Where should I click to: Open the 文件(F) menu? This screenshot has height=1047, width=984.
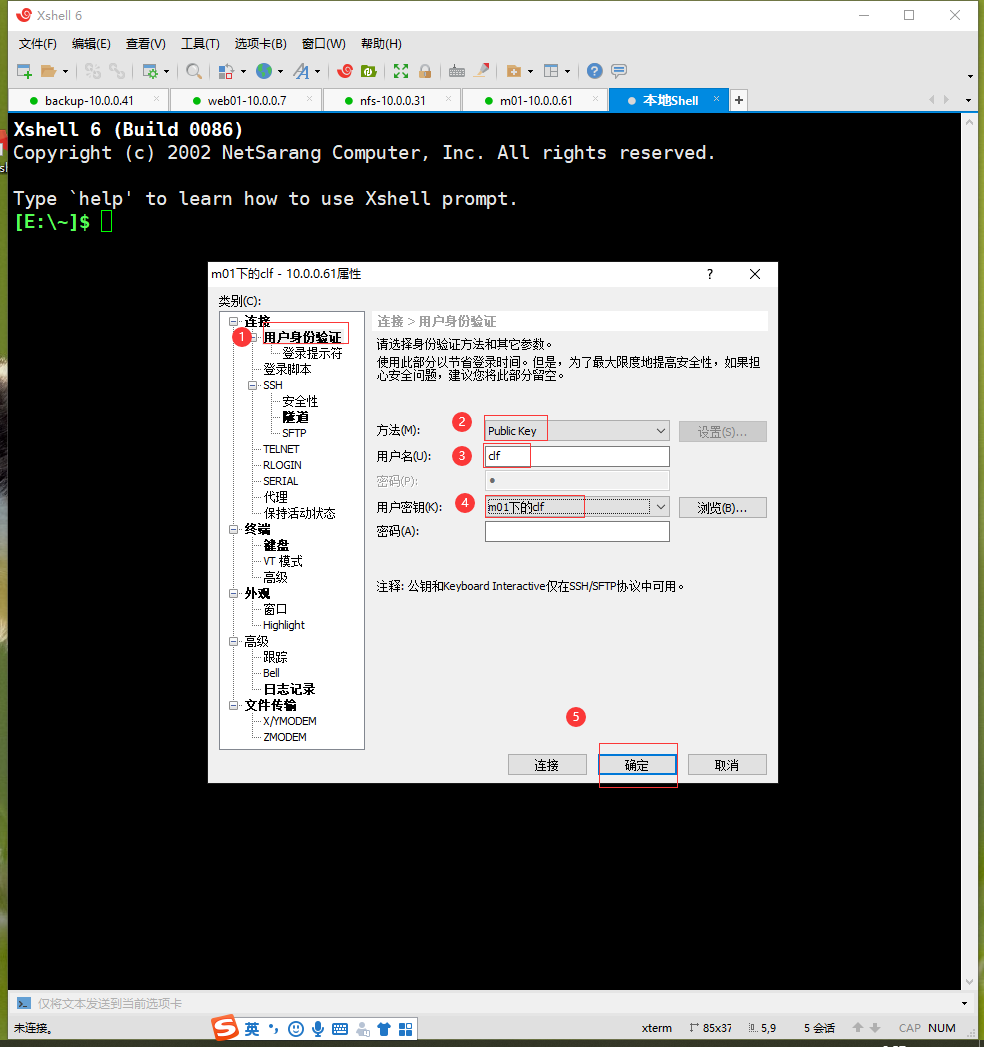coord(37,43)
